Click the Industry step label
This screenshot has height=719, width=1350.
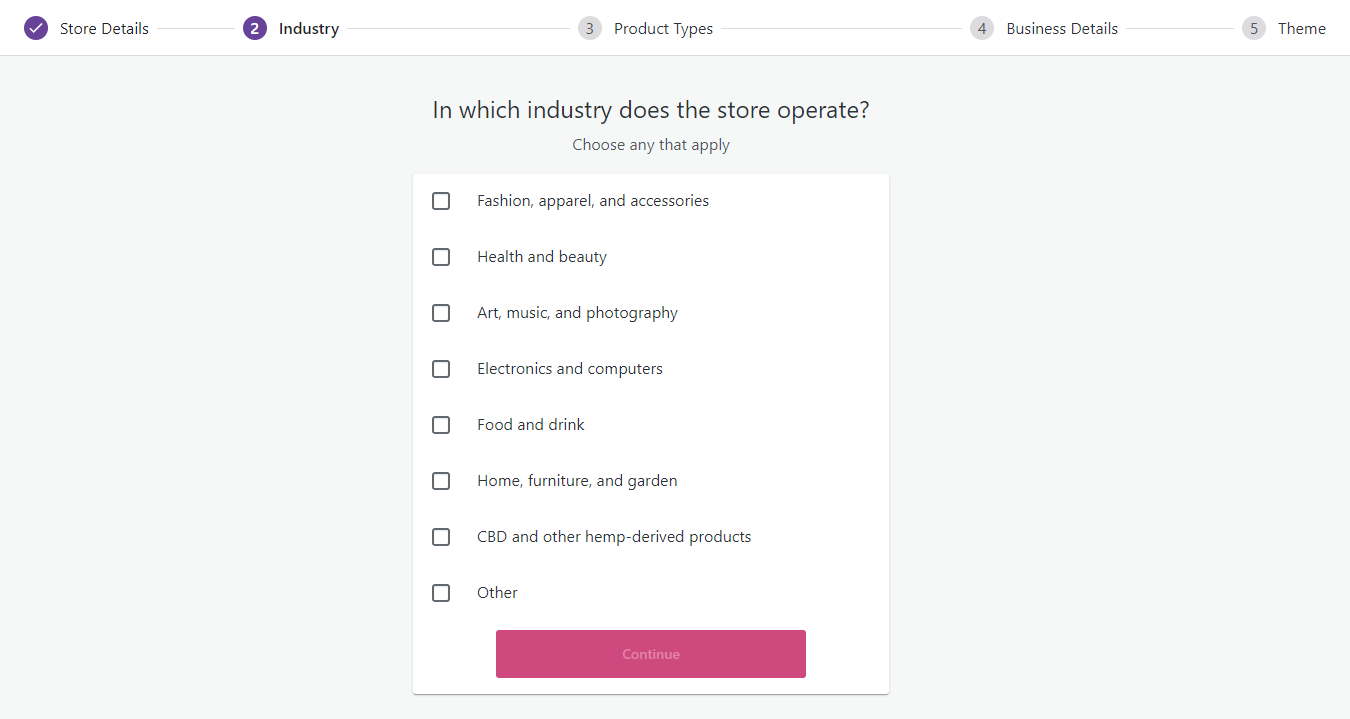coord(309,28)
